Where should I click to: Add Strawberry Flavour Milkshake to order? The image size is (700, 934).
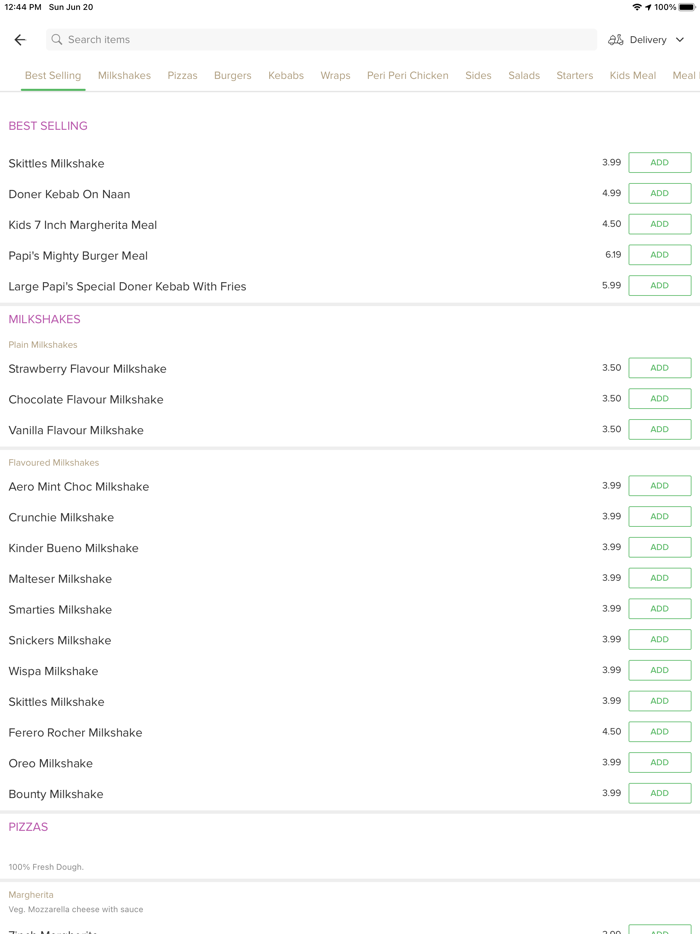tap(659, 368)
